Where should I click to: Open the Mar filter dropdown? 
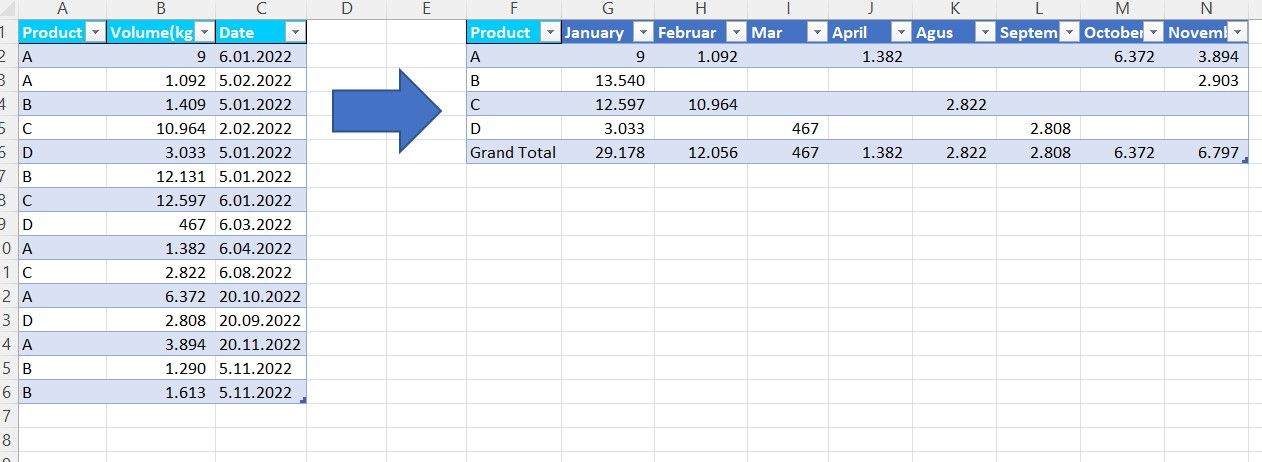(817, 33)
